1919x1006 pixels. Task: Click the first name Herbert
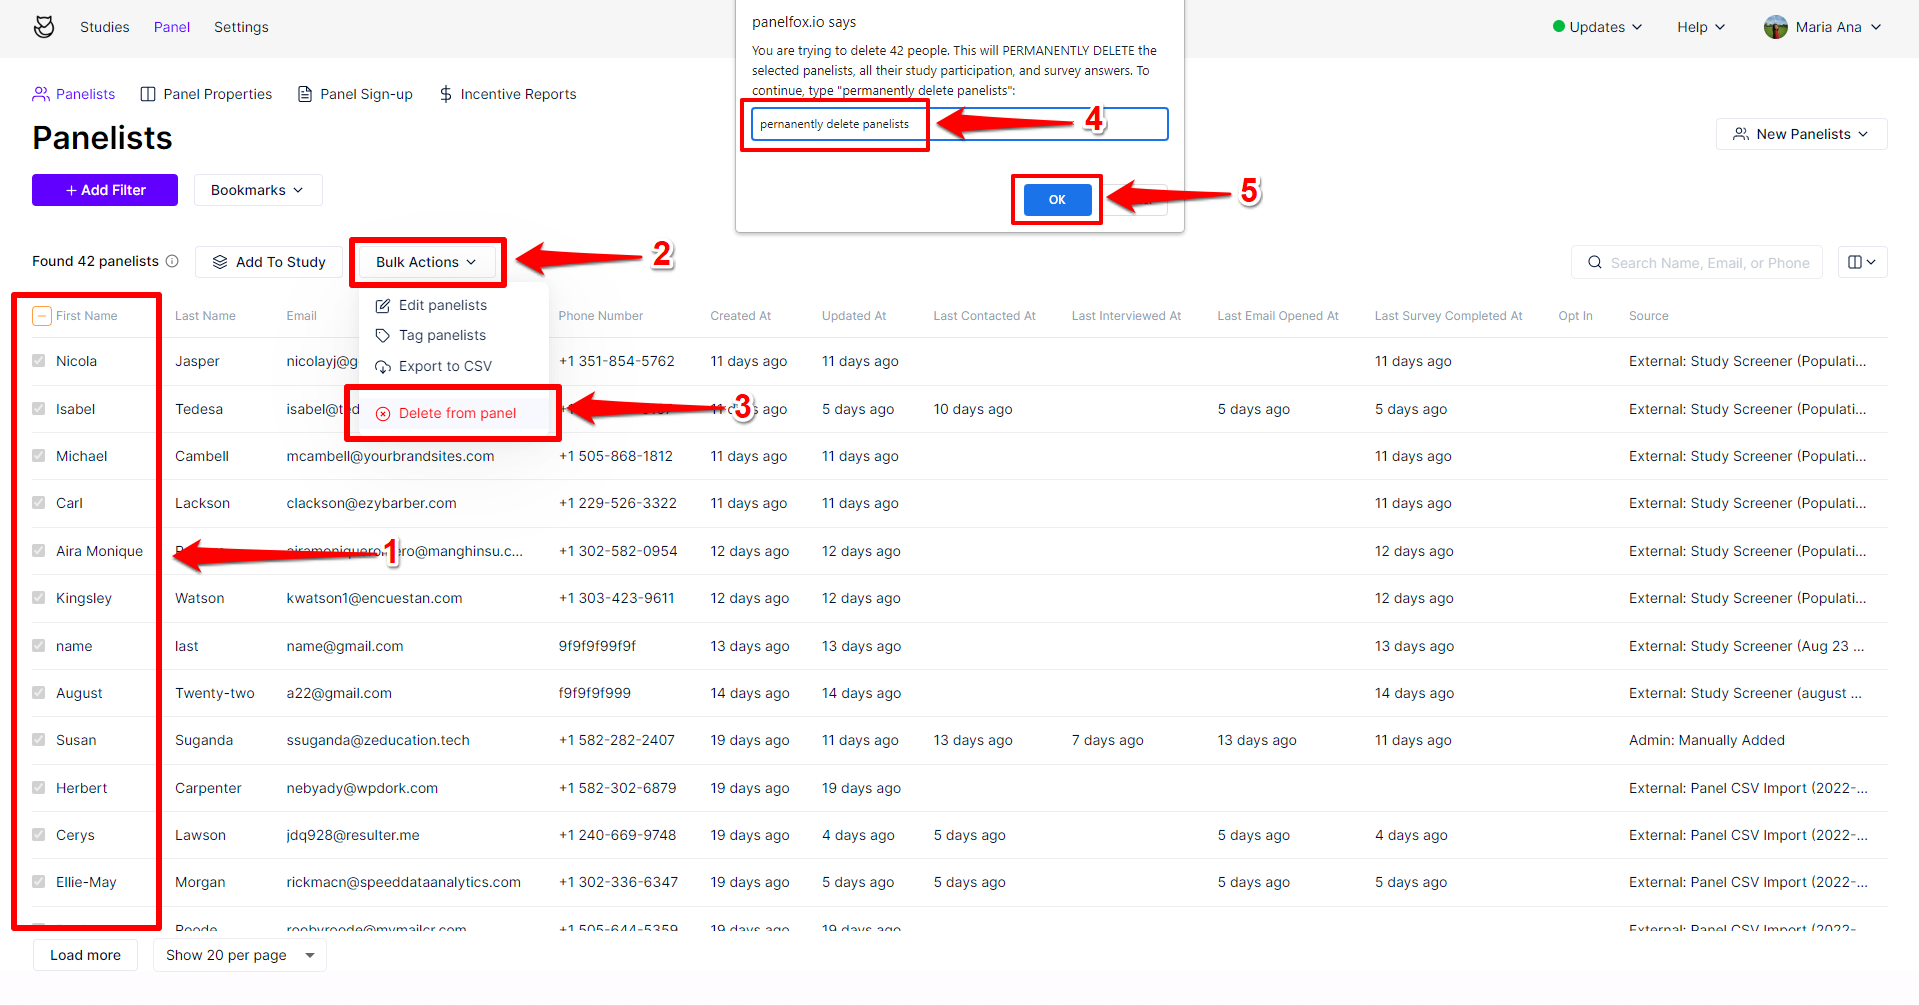[x=81, y=788]
